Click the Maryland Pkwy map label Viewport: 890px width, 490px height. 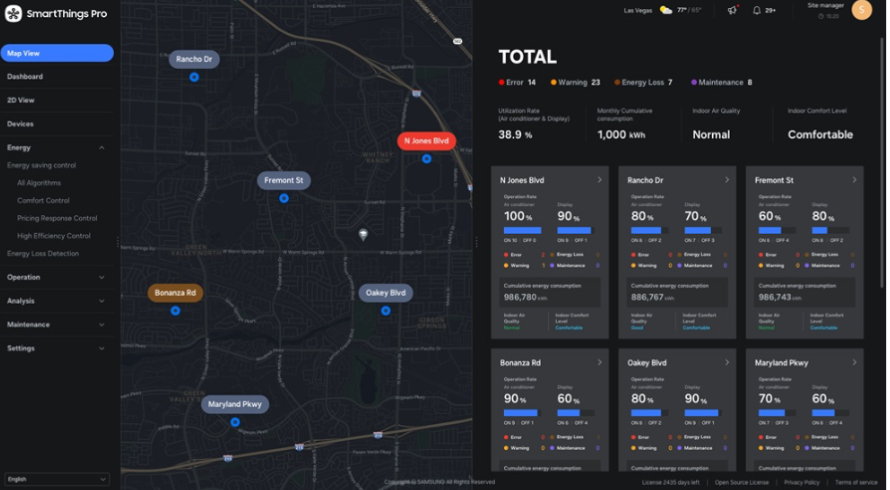click(x=235, y=405)
